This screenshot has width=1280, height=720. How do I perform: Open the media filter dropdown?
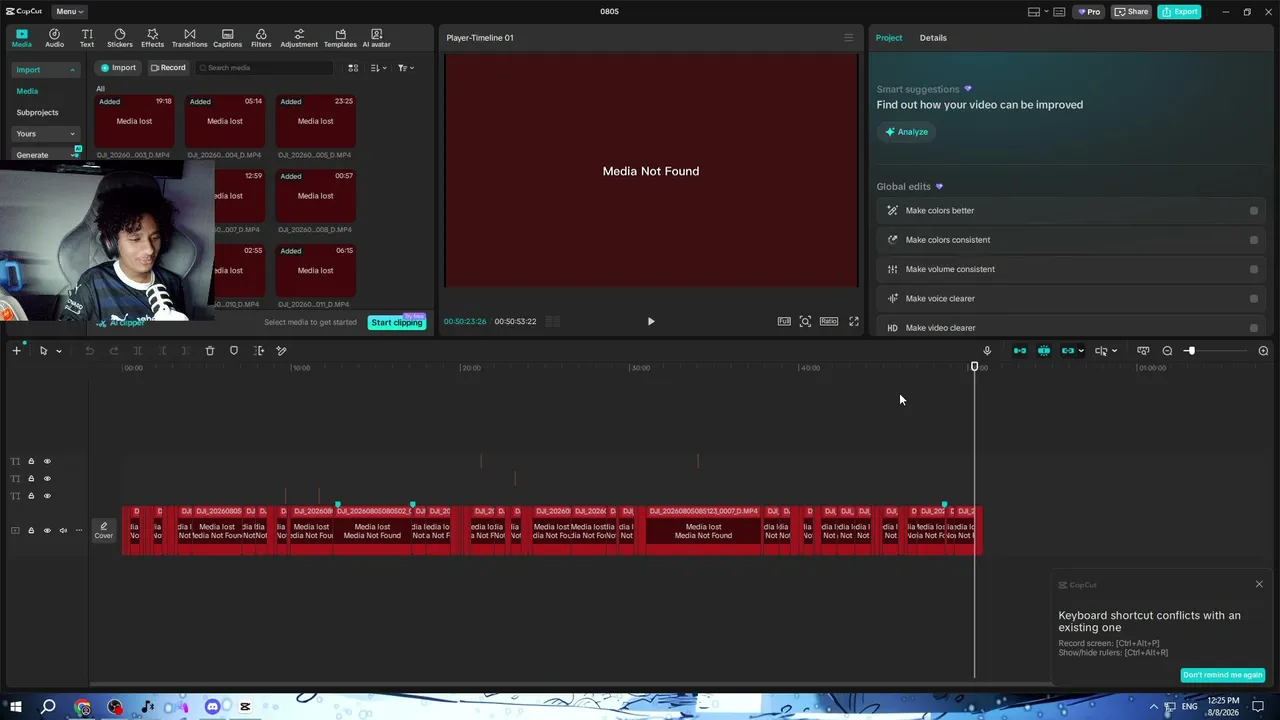[405, 68]
